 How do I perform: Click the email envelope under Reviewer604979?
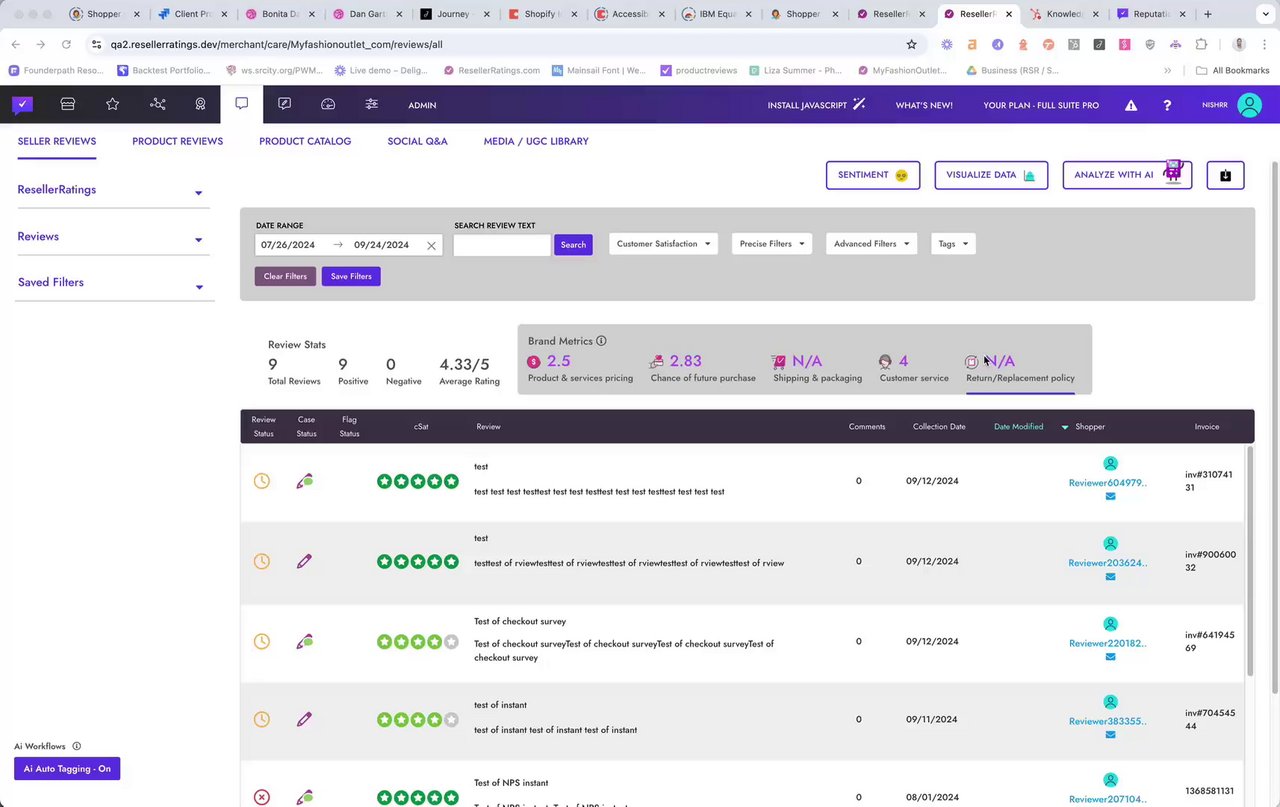click(x=1110, y=496)
